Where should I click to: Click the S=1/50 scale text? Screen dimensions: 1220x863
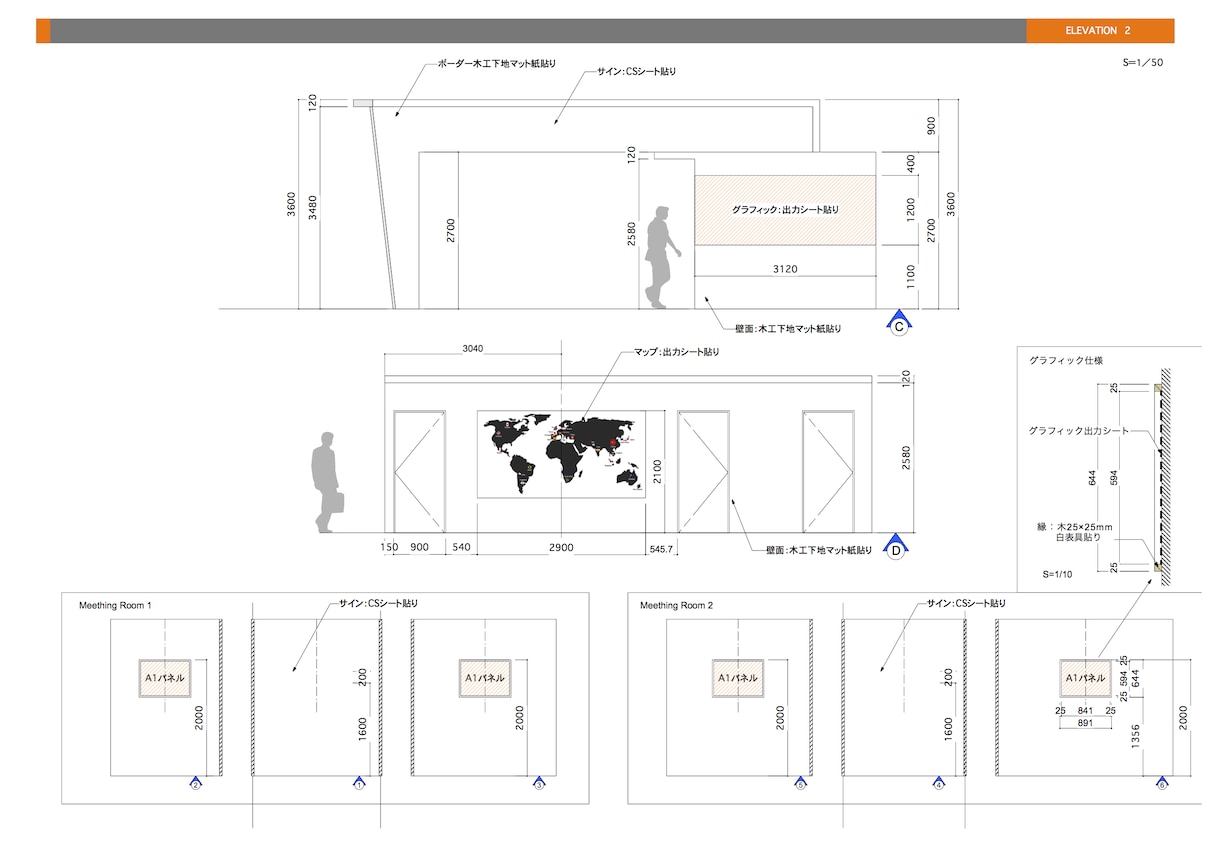[x=1143, y=62]
